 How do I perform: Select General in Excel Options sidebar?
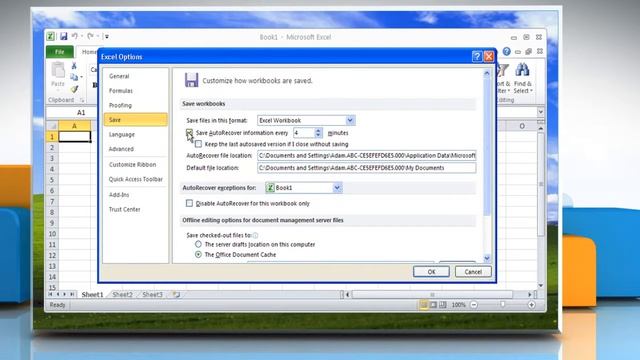coord(119,76)
